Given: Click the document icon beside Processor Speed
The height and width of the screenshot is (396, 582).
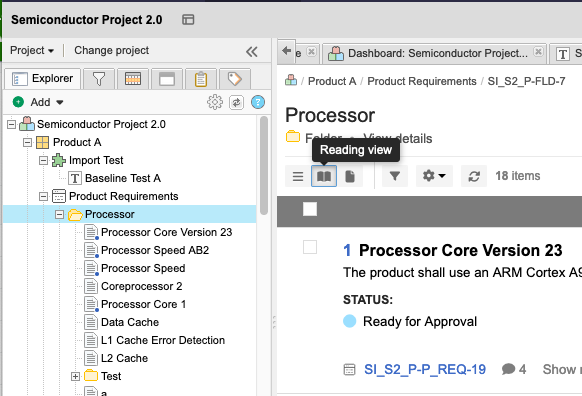Looking at the screenshot, I should [91, 268].
